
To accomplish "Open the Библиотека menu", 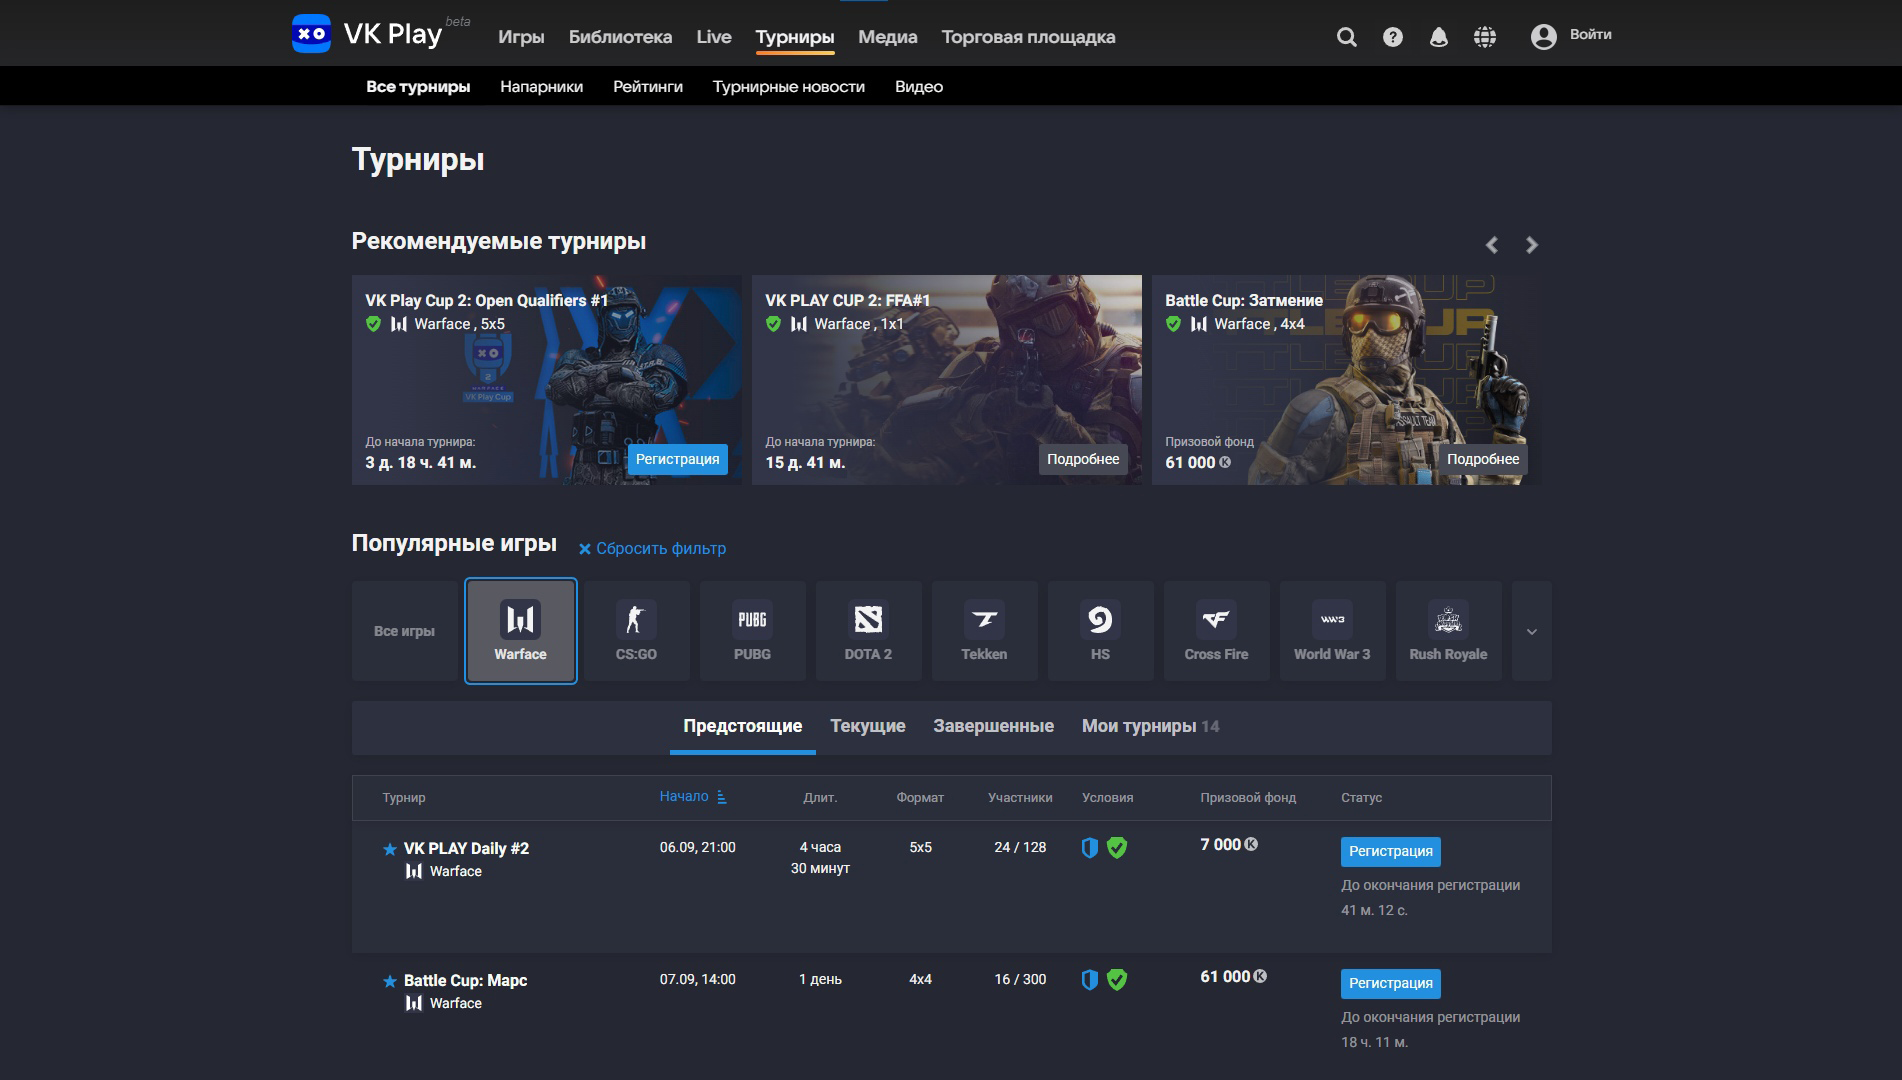I will click(620, 37).
